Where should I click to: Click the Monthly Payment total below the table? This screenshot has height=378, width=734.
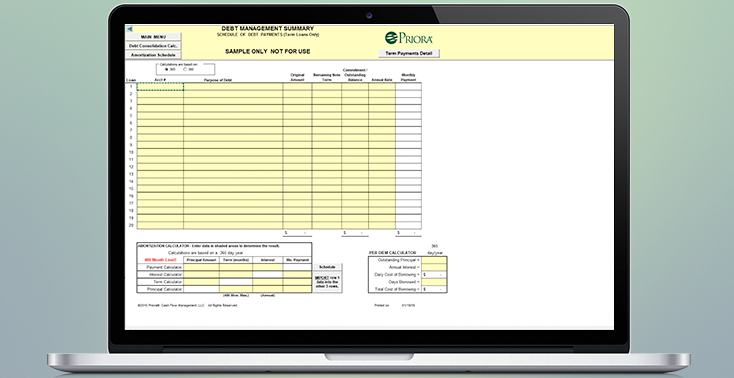pyautogui.click(x=408, y=233)
